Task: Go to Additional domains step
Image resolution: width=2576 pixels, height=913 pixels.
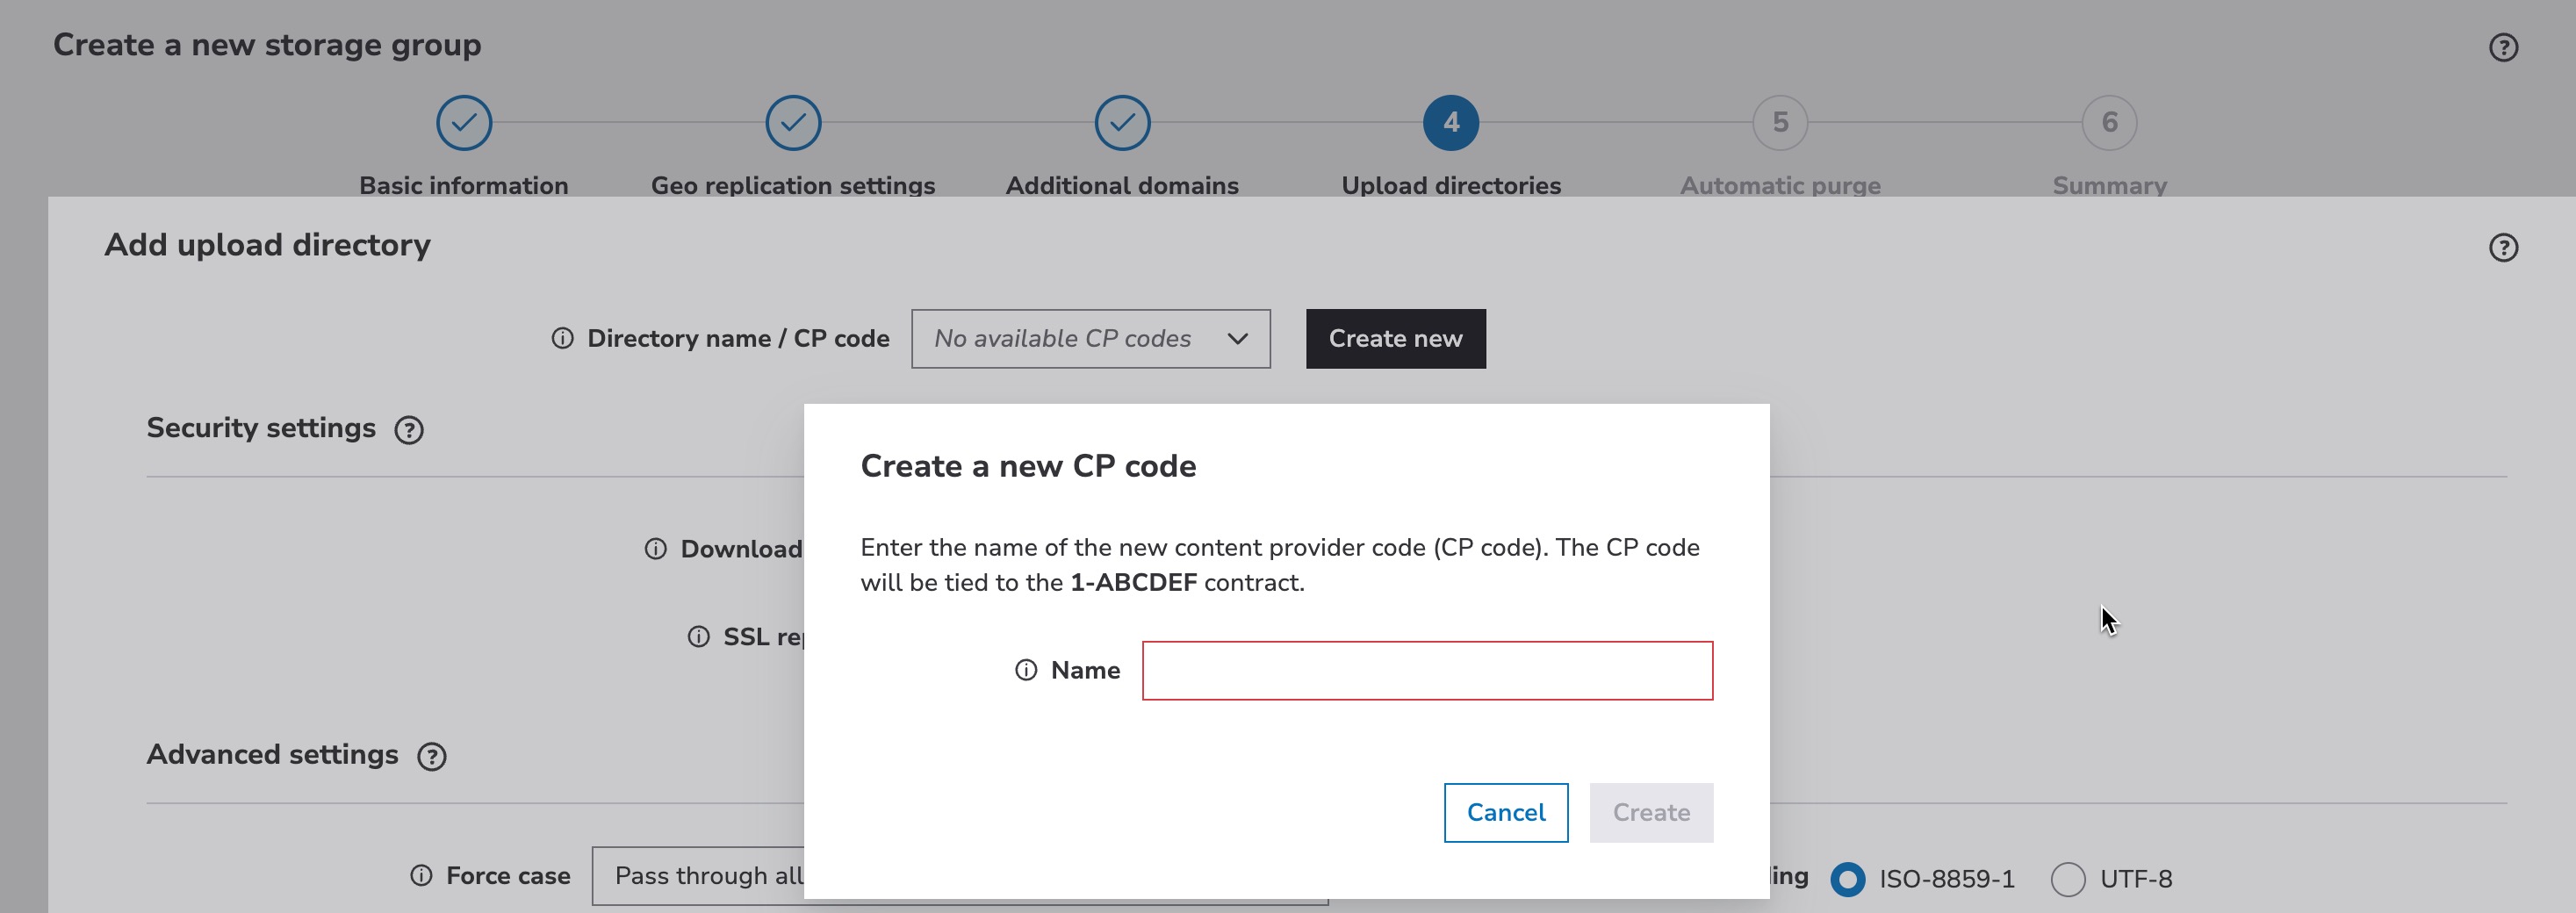Action: [x=1122, y=123]
